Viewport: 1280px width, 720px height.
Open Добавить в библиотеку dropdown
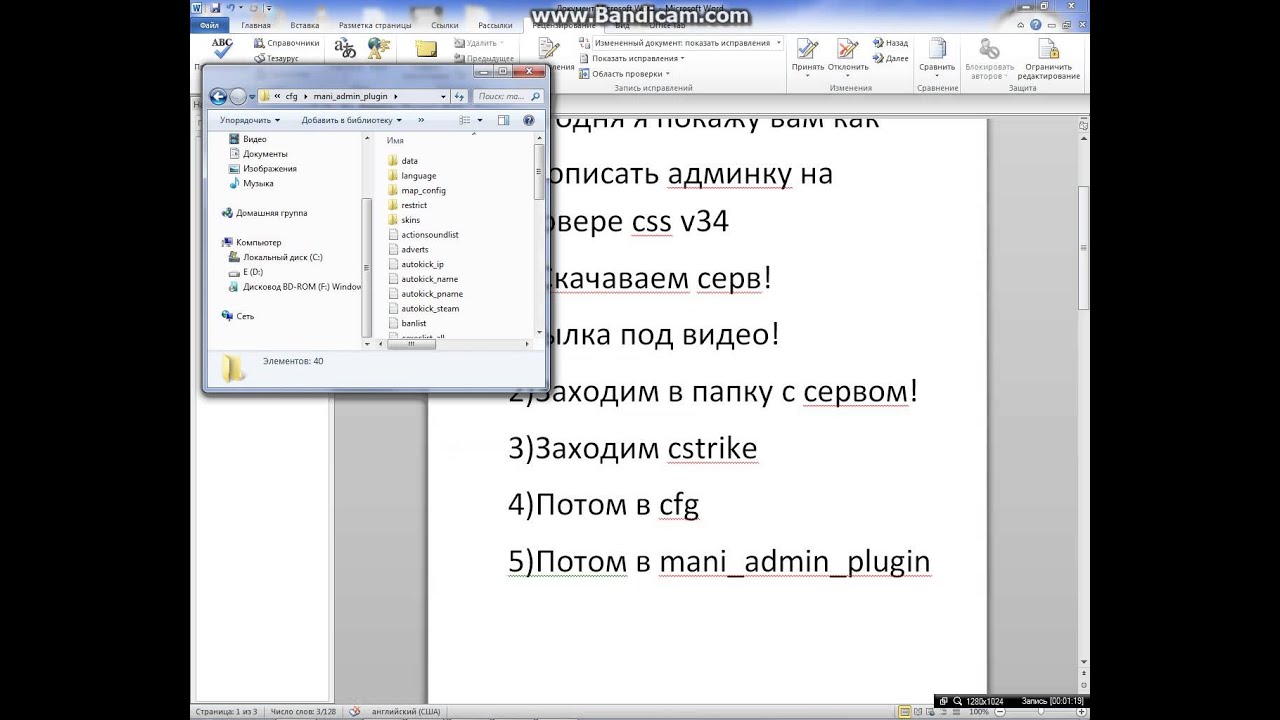351,120
